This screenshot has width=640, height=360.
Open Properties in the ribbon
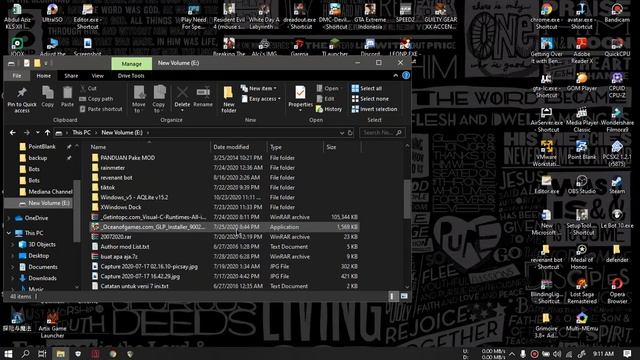300,97
